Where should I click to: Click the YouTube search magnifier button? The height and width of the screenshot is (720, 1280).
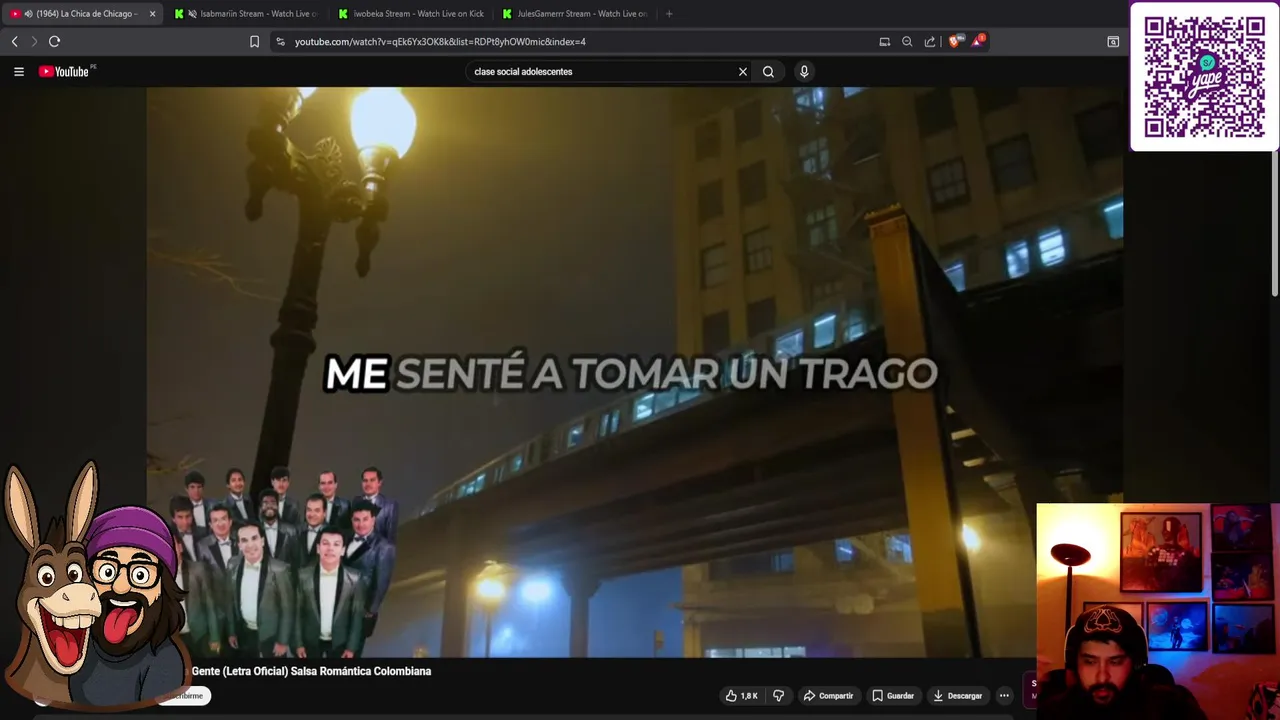[768, 71]
